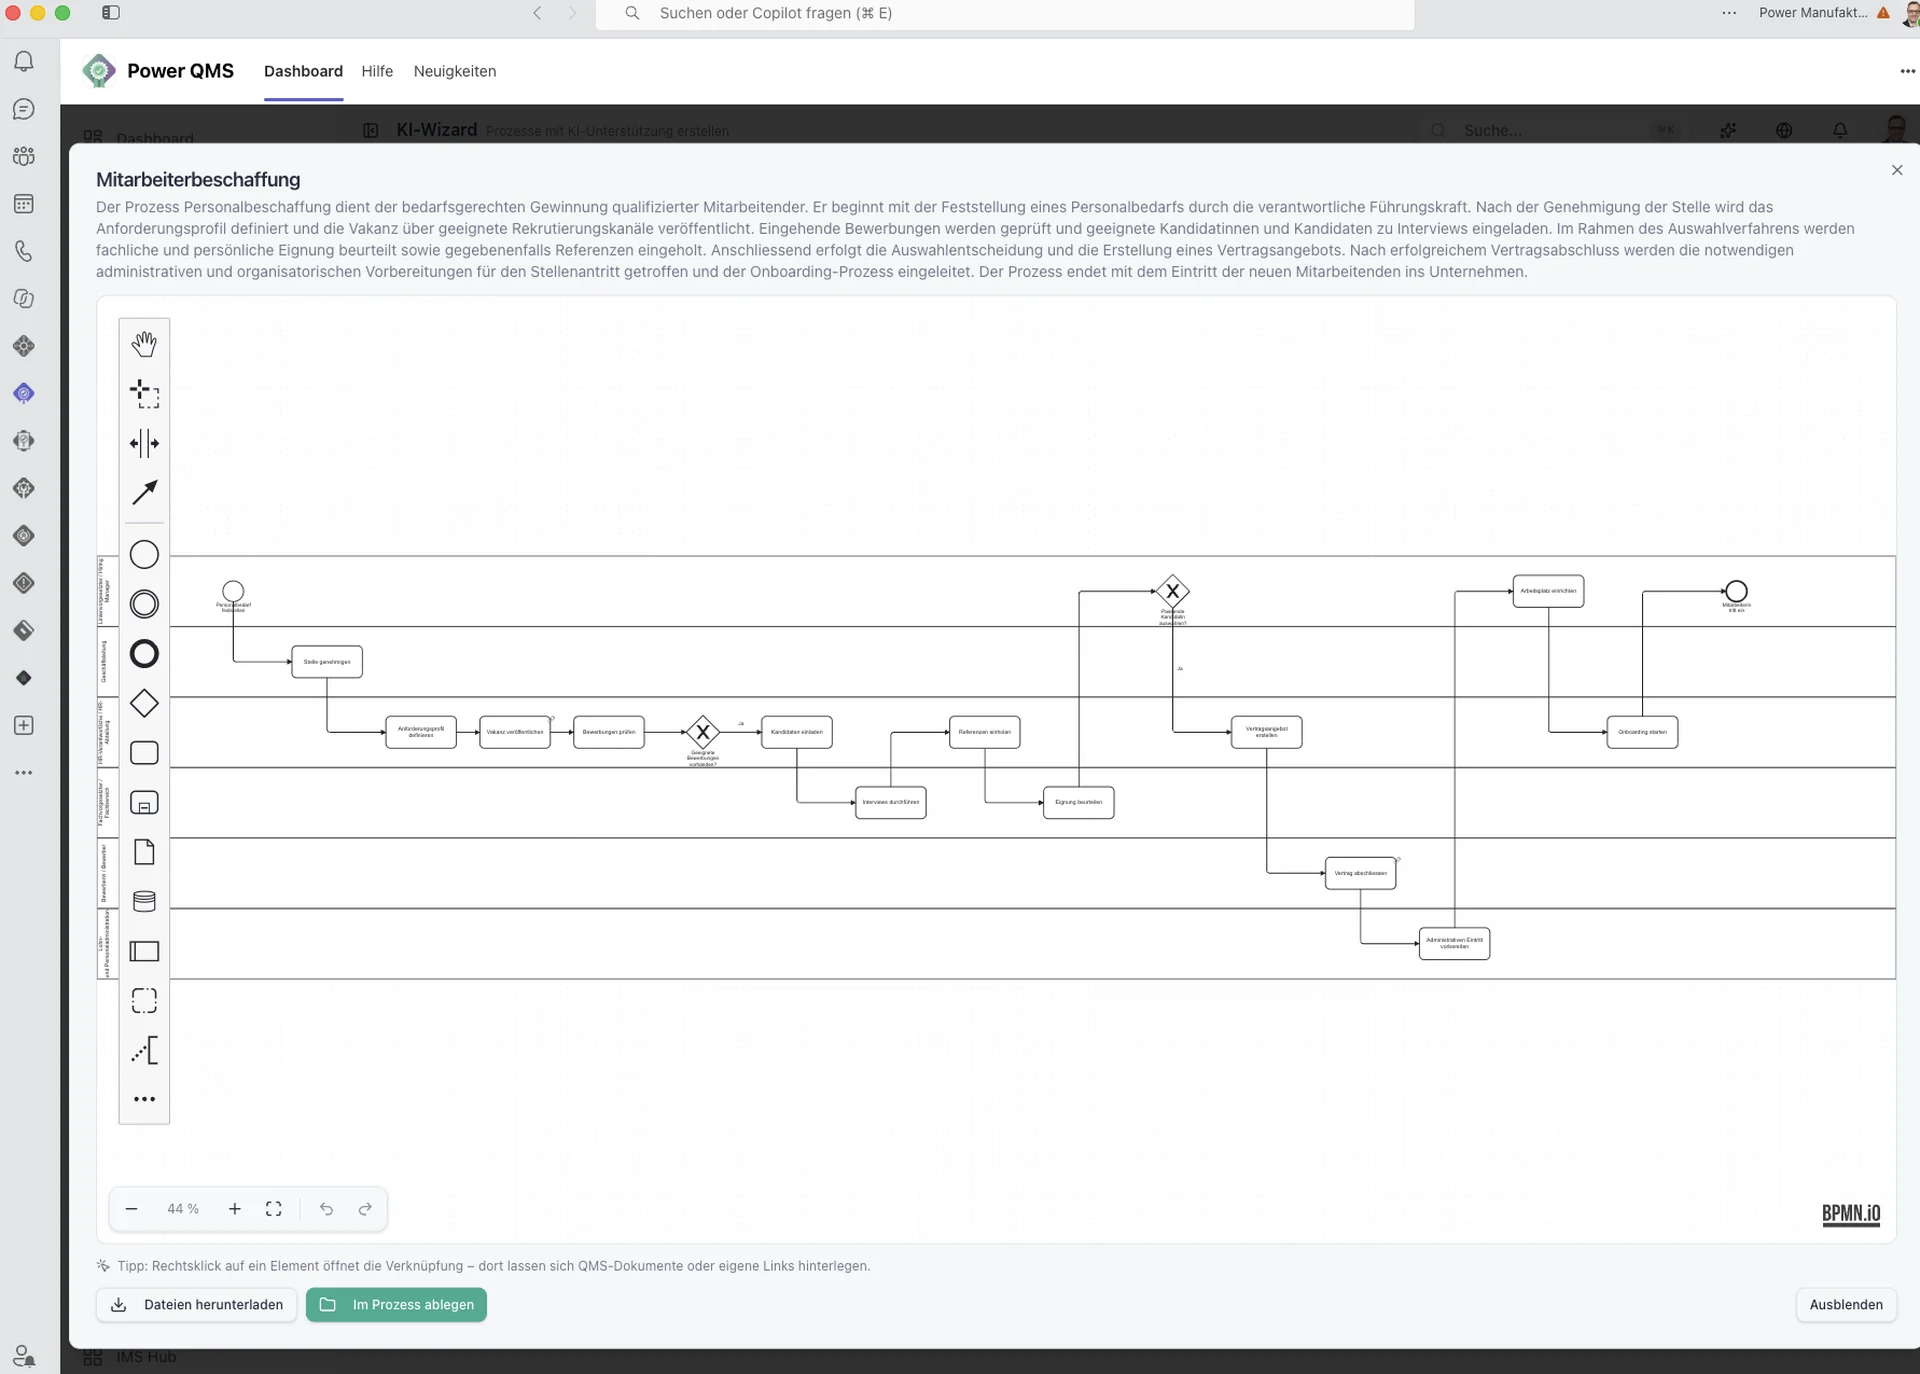Open the Power QMS tab options ellipsis
The height and width of the screenshot is (1374, 1920).
(1907, 71)
